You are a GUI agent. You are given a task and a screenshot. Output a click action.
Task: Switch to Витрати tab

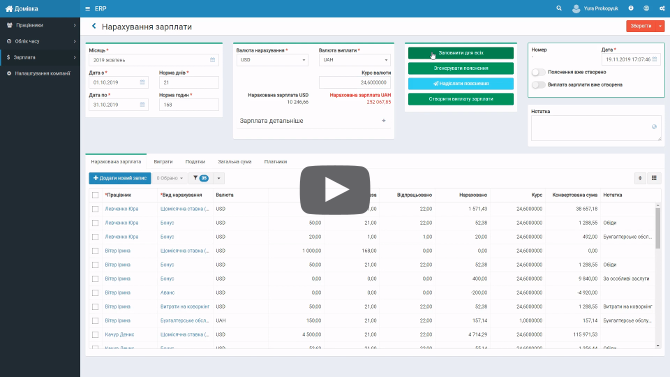pyautogui.click(x=163, y=162)
